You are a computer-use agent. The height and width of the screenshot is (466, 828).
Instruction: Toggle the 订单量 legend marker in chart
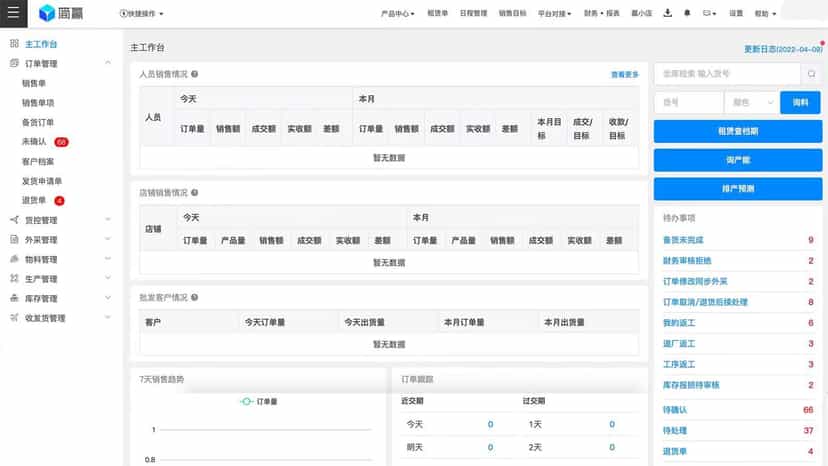pyautogui.click(x=246, y=402)
